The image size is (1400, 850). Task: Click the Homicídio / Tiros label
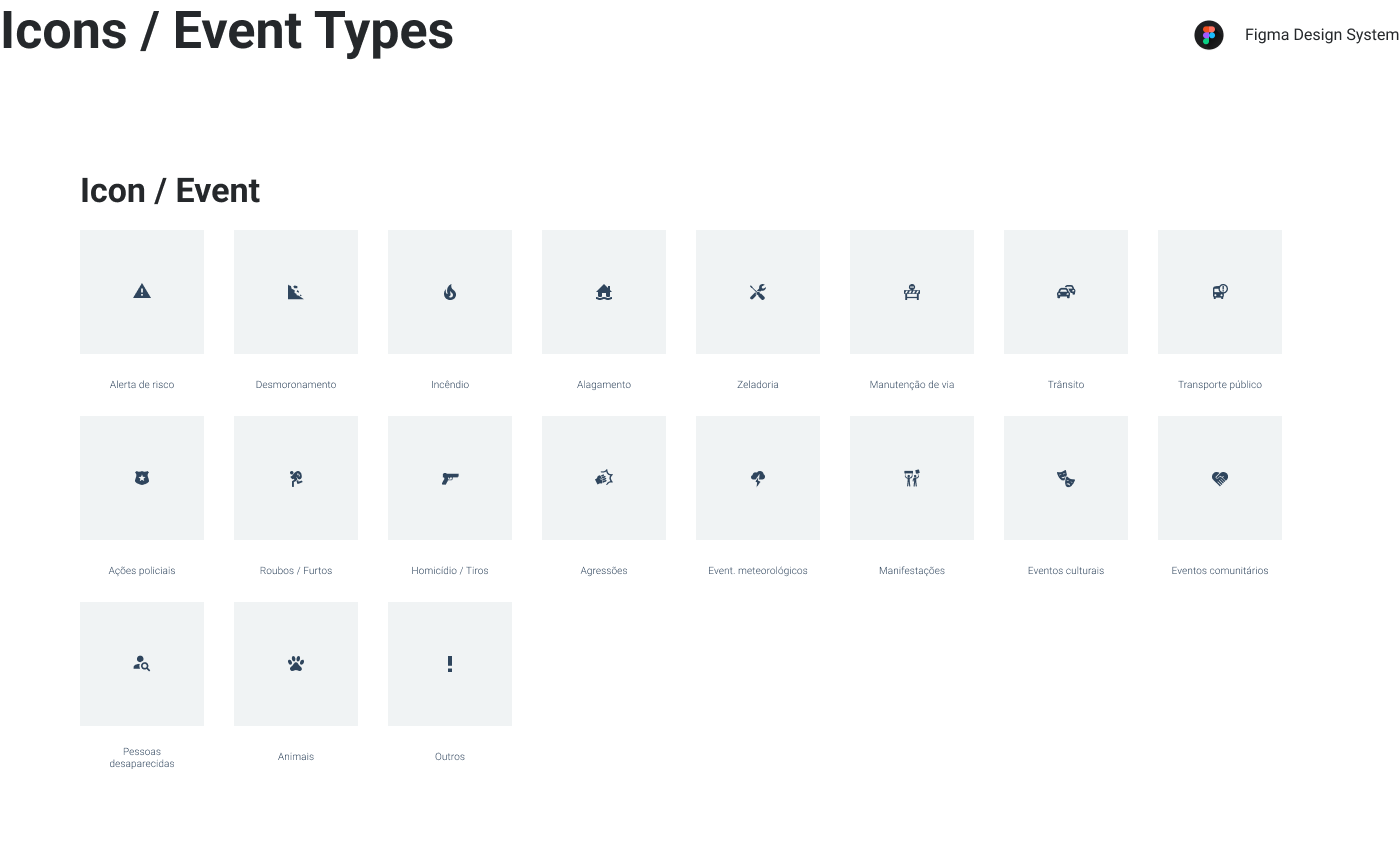[x=450, y=570]
